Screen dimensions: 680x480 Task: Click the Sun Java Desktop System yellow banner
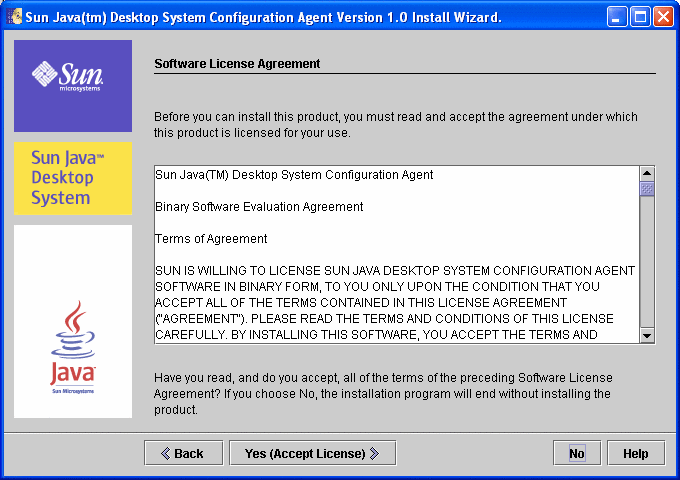coord(73,178)
